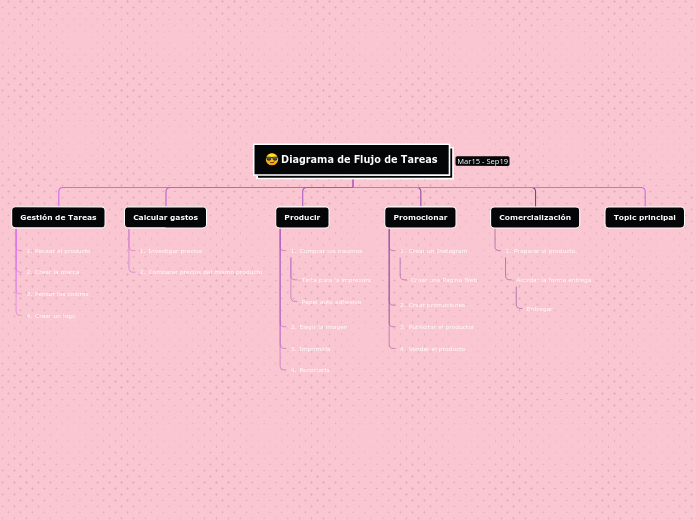
Task: Click subtopic '4. Crear un logo'
Action: [51, 316]
